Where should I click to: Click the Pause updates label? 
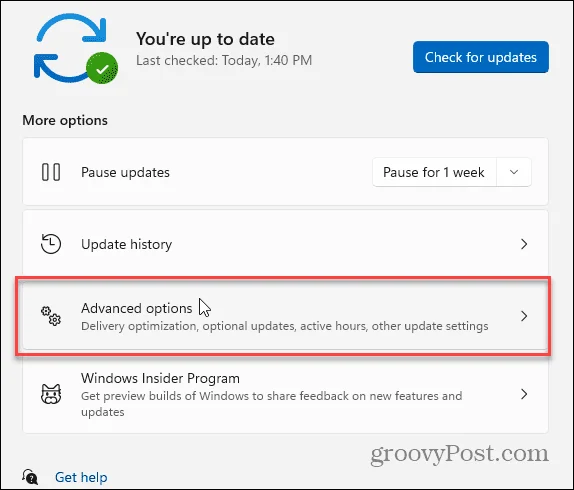pos(125,172)
